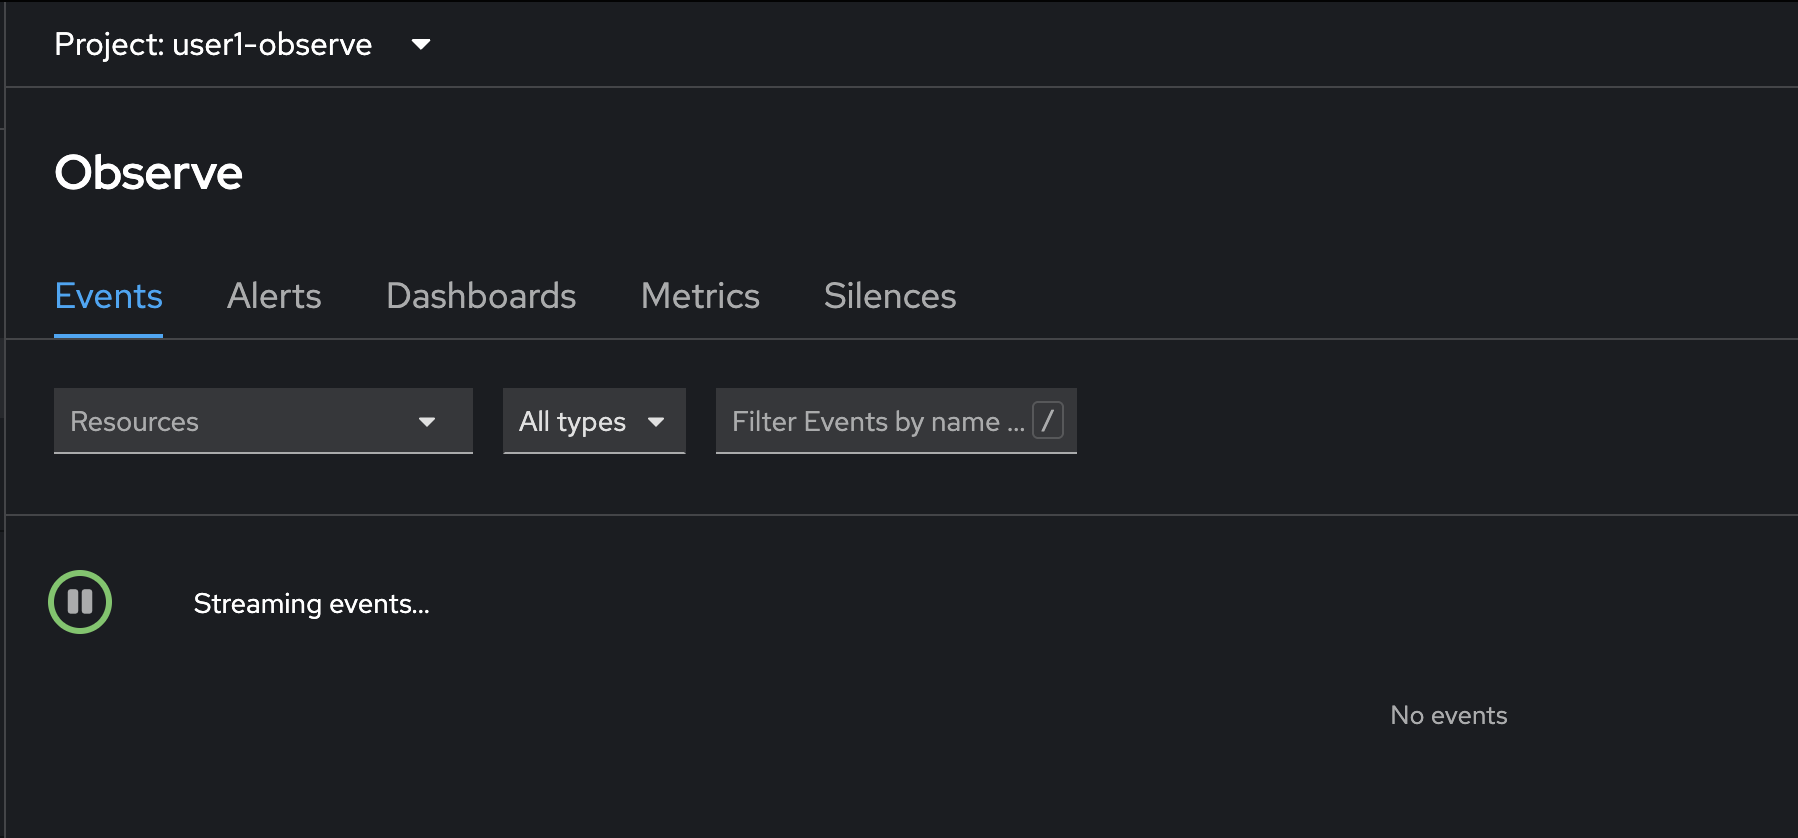Open the All types dropdown

coord(594,421)
